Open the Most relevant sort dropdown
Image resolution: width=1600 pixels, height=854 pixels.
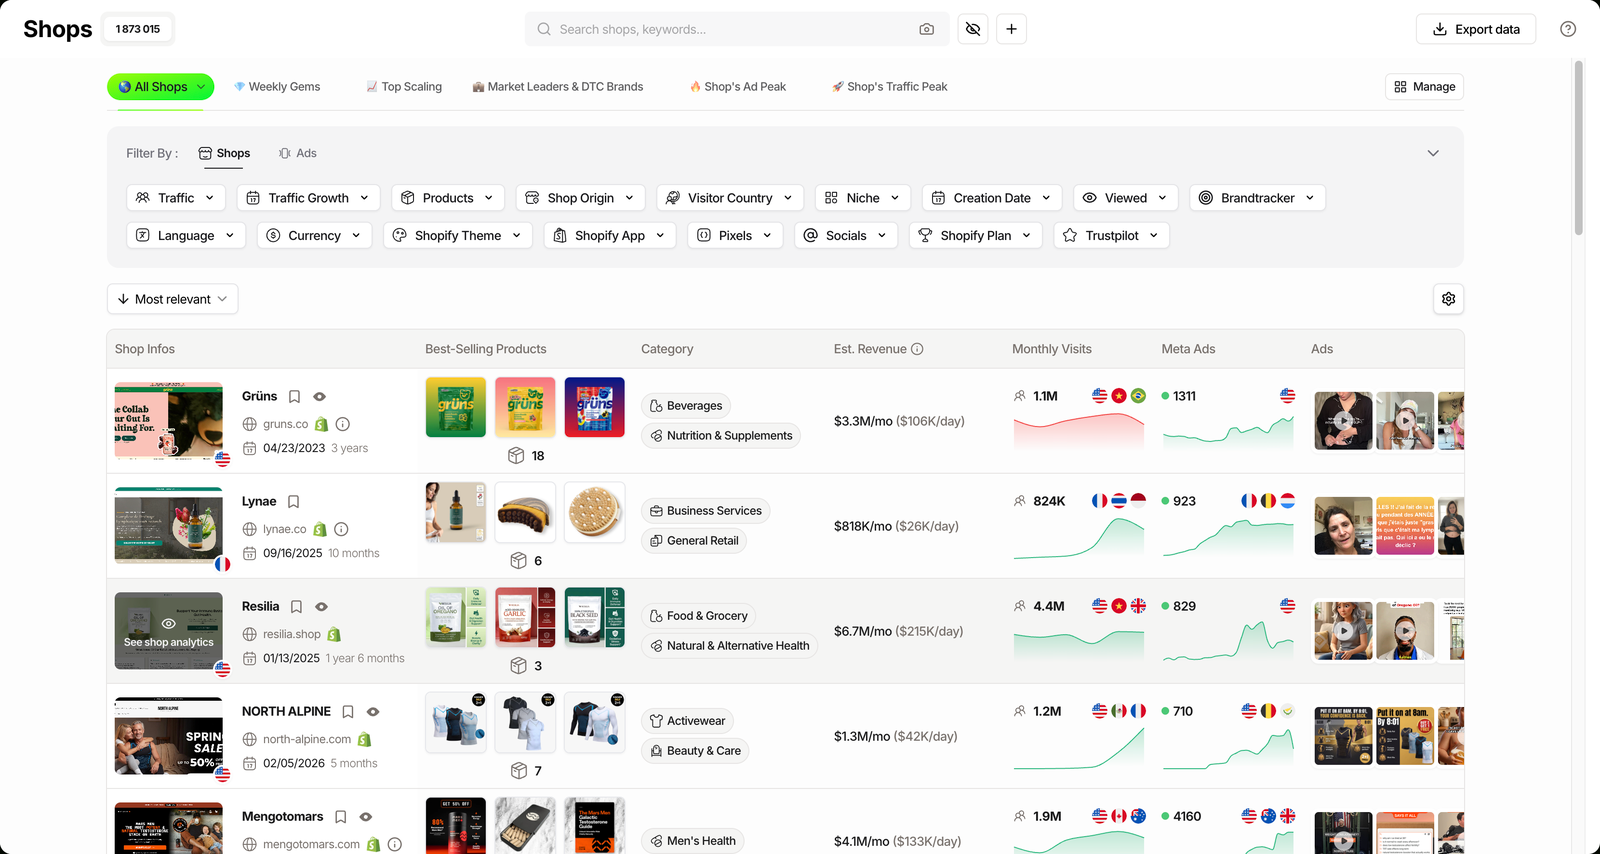coord(172,299)
